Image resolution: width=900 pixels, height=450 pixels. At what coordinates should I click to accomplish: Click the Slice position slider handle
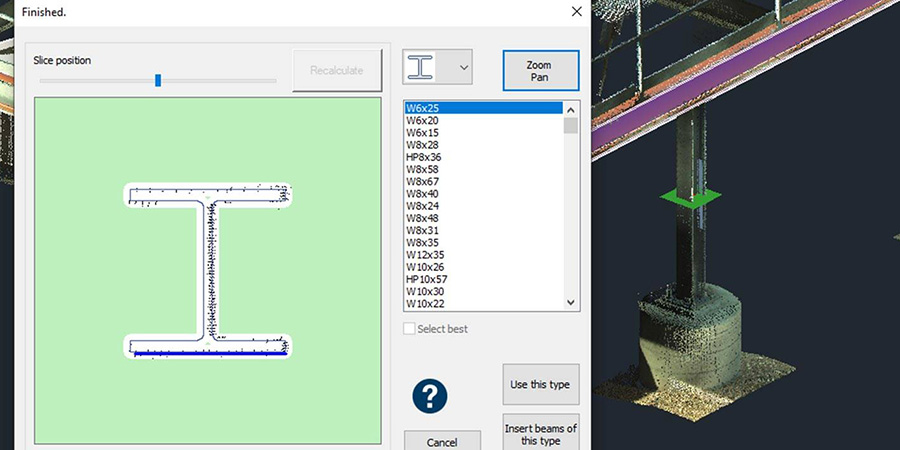tap(158, 81)
